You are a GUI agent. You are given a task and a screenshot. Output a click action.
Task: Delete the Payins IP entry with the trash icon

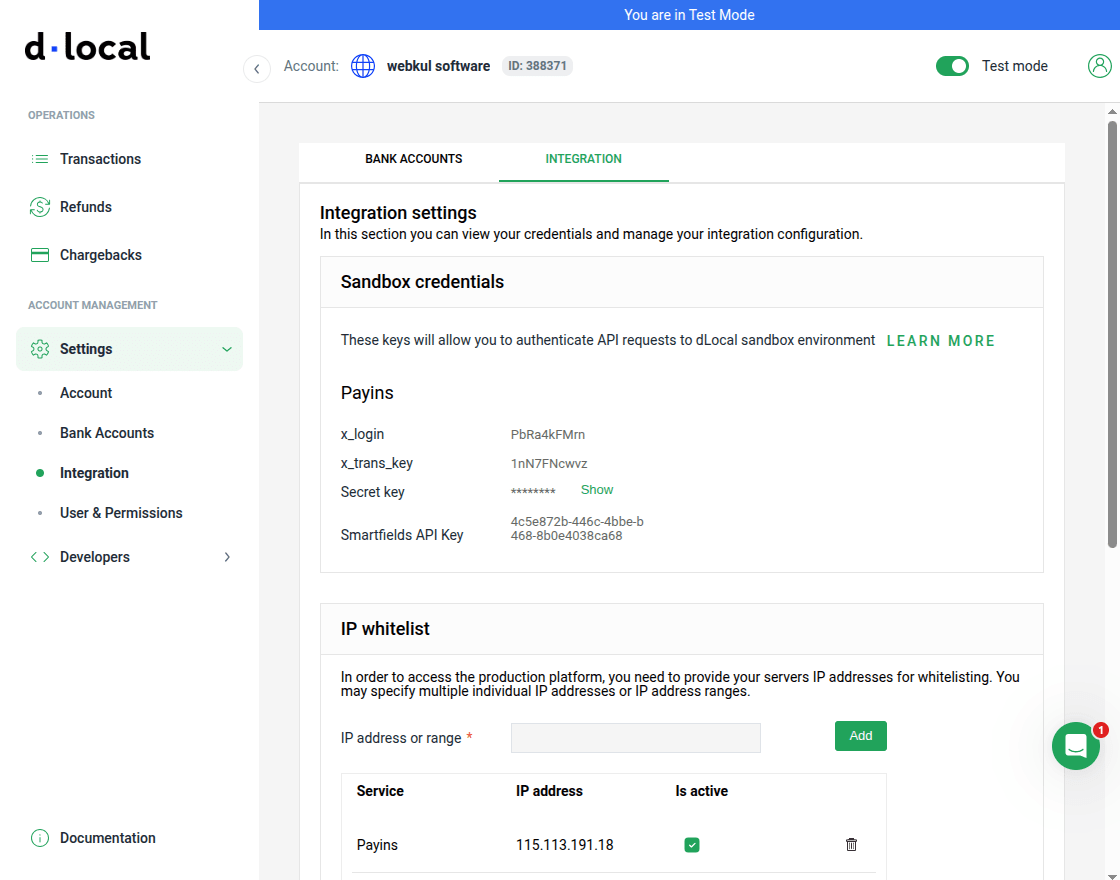click(x=851, y=845)
